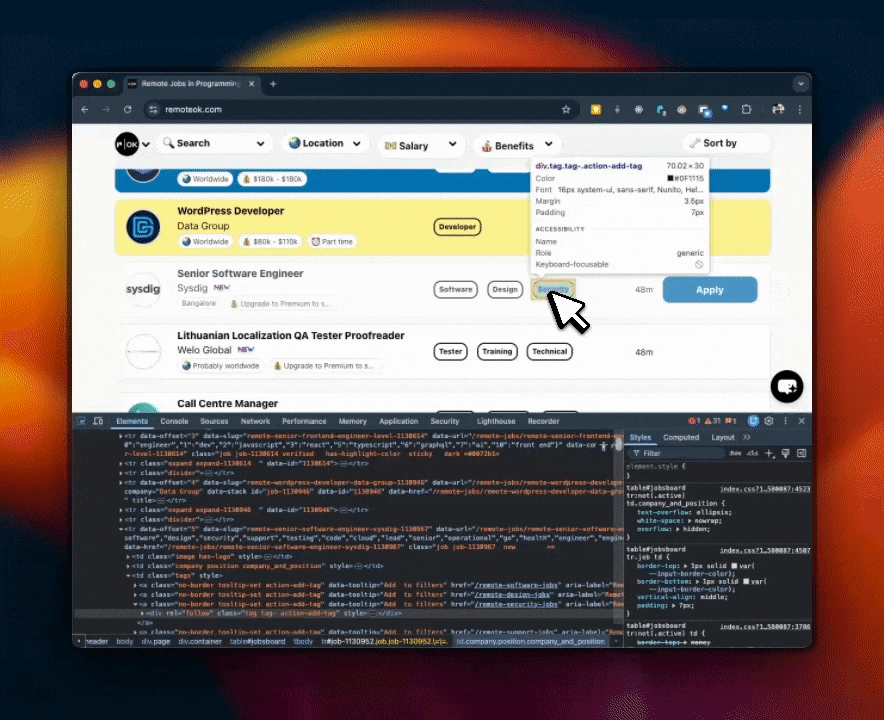Toggle the device toolbar icon in DevTools

pos(99,422)
